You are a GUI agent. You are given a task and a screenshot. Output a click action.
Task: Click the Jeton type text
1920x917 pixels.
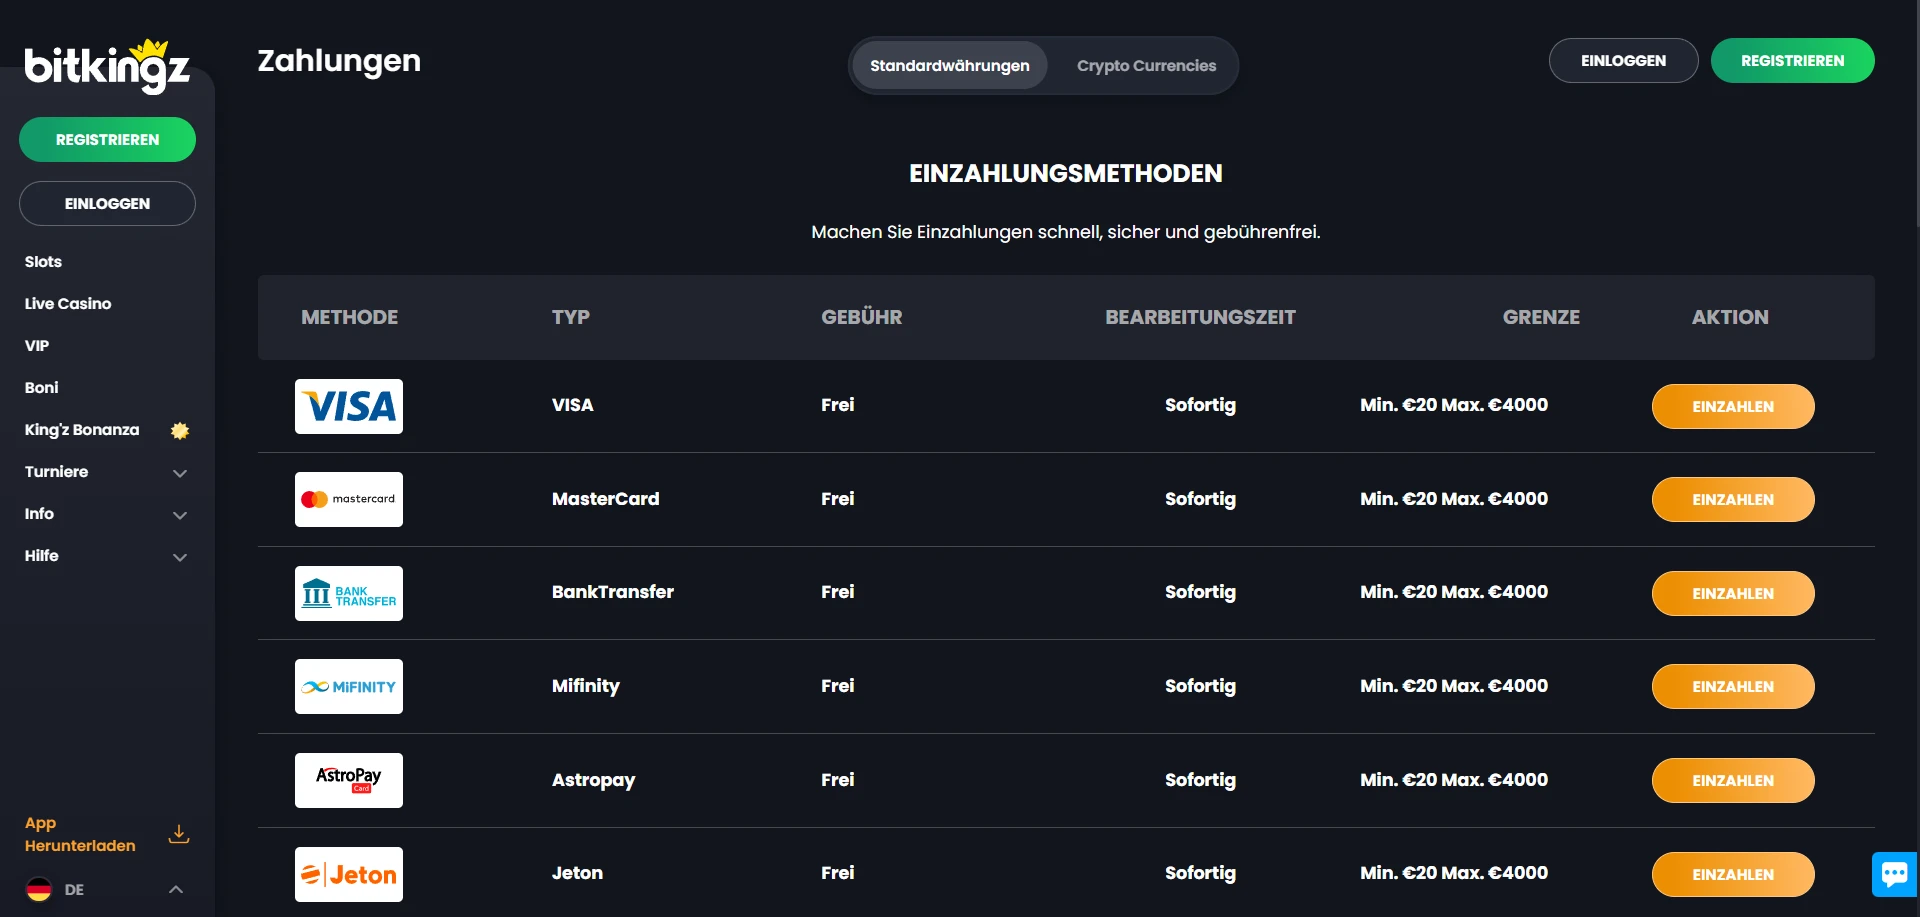click(x=577, y=872)
